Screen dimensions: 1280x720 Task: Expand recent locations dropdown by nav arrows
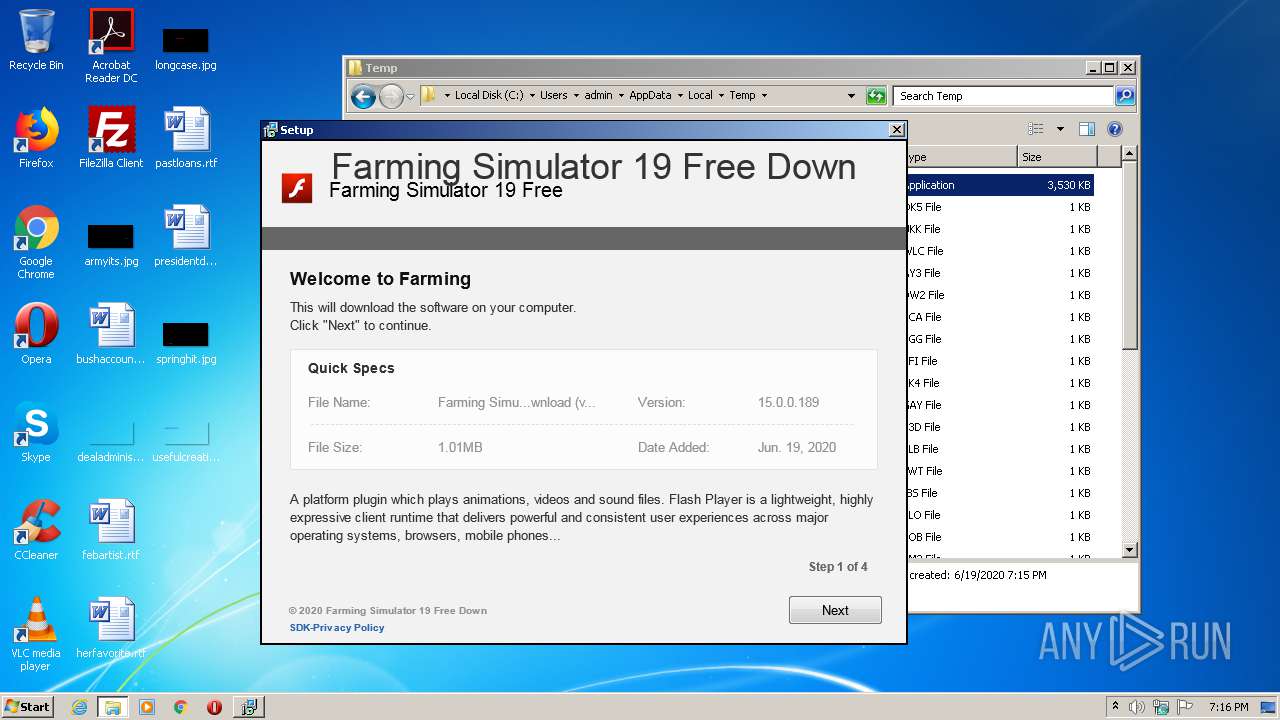pyautogui.click(x=410, y=97)
